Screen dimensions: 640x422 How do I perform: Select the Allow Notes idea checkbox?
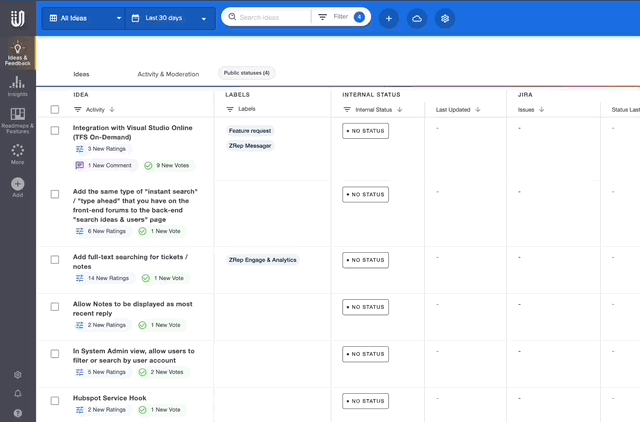pos(55,307)
